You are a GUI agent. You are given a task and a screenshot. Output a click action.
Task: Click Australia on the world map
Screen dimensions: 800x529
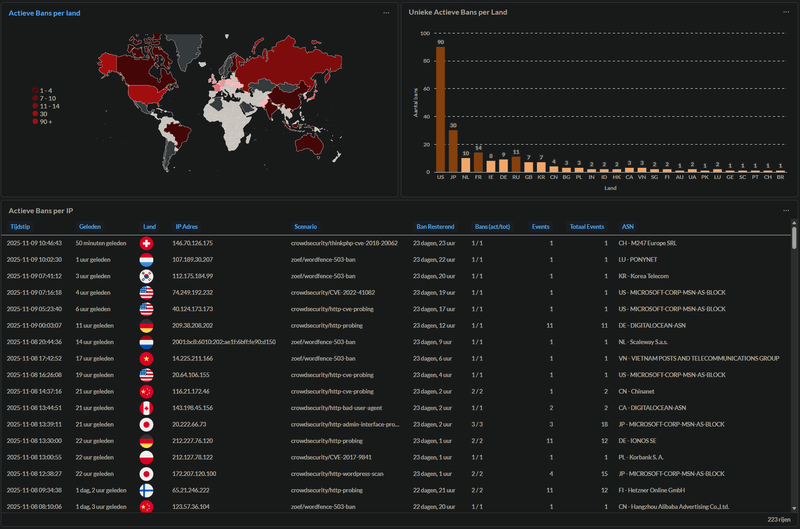[310, 144]
